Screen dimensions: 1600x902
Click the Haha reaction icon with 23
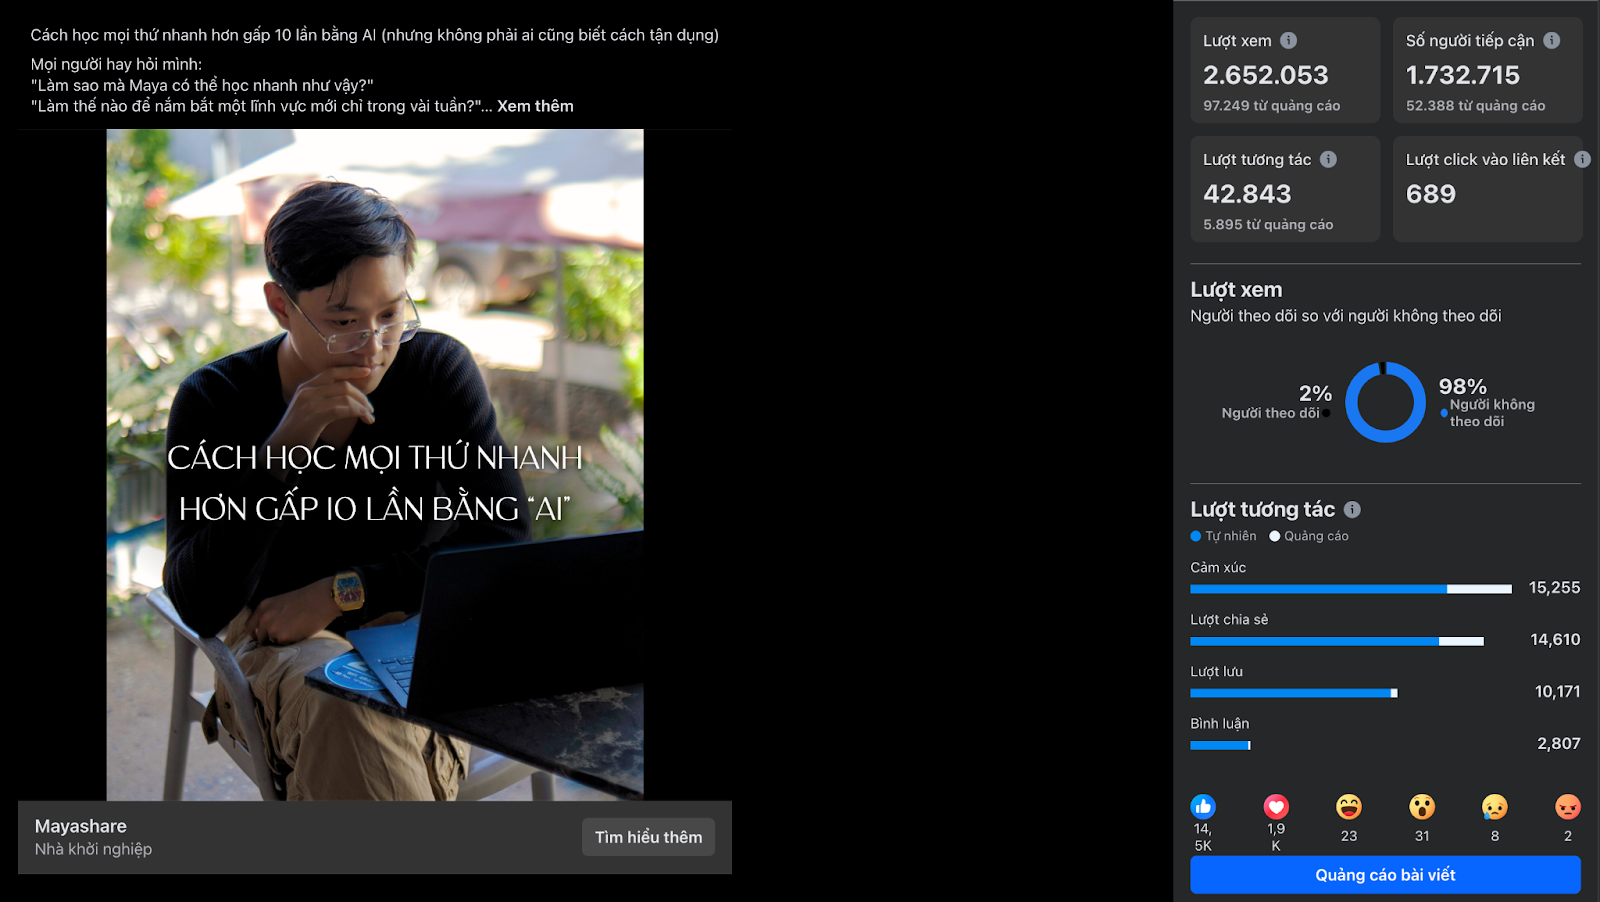point(1349,806)
